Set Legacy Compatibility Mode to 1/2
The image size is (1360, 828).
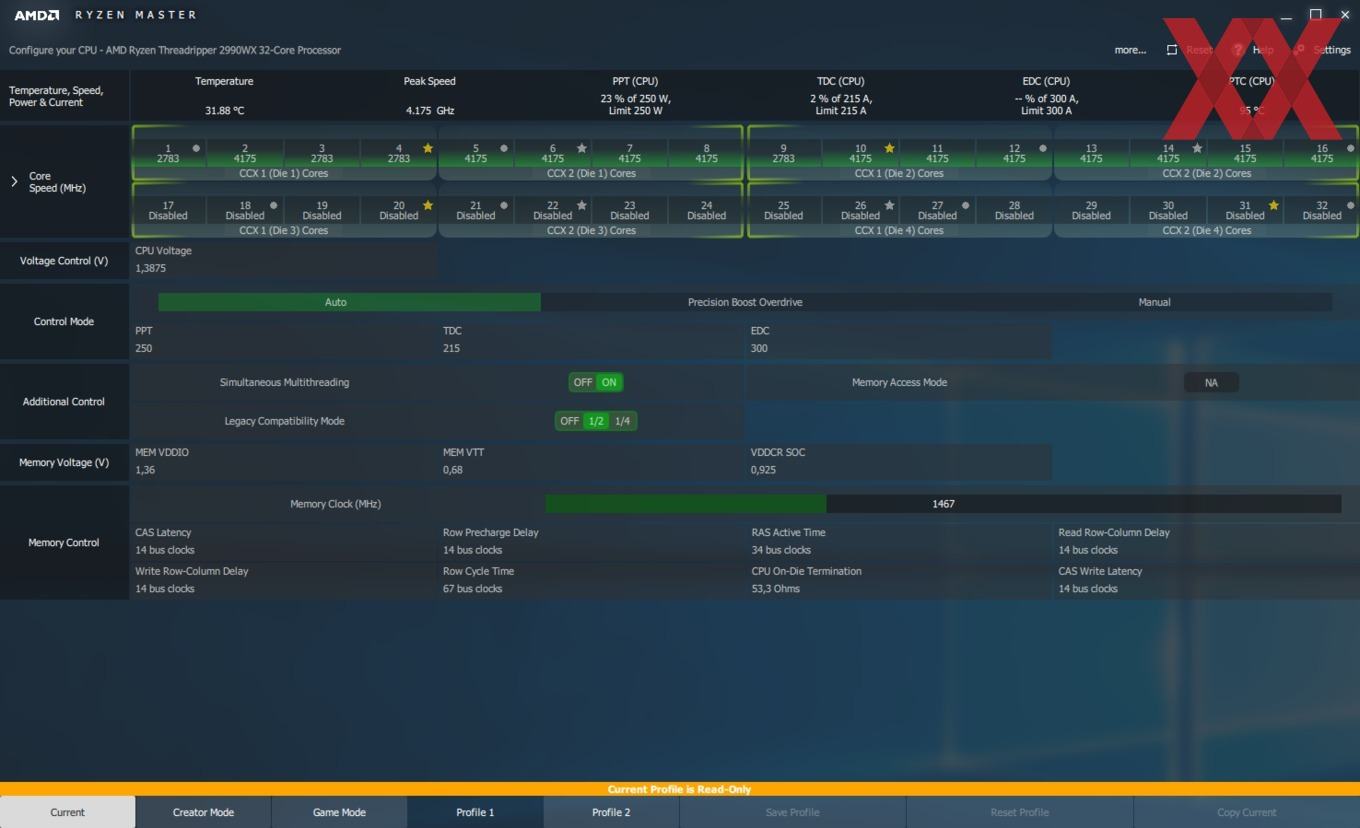pos(596,421)
